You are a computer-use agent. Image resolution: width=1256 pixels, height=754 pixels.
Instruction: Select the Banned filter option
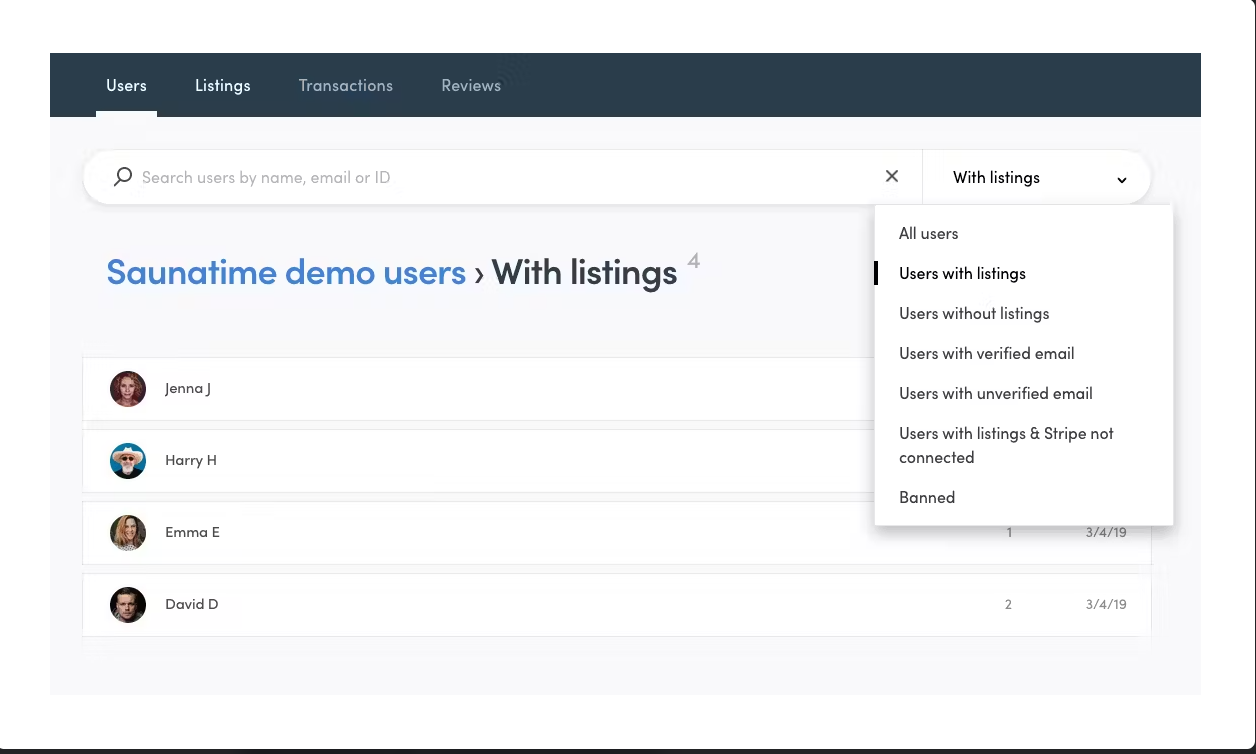(x=927, y=498)
